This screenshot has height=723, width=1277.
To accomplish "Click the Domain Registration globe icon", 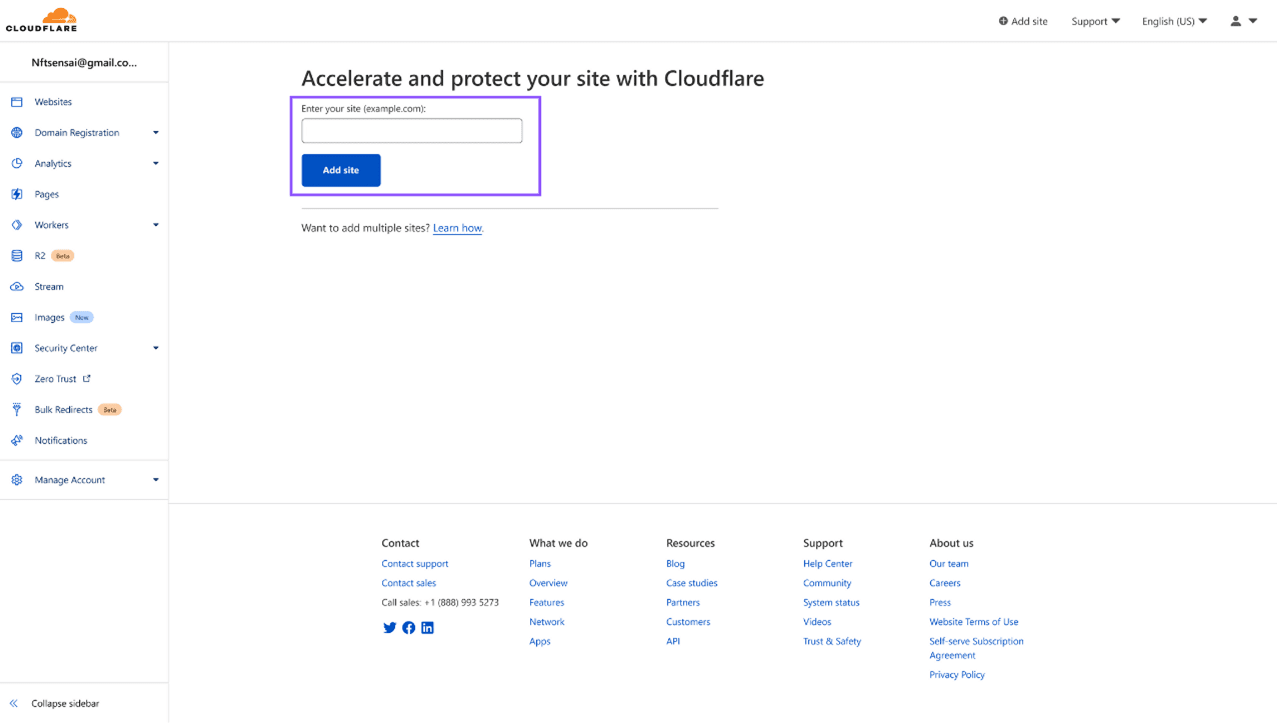I will tap(16, 133).
